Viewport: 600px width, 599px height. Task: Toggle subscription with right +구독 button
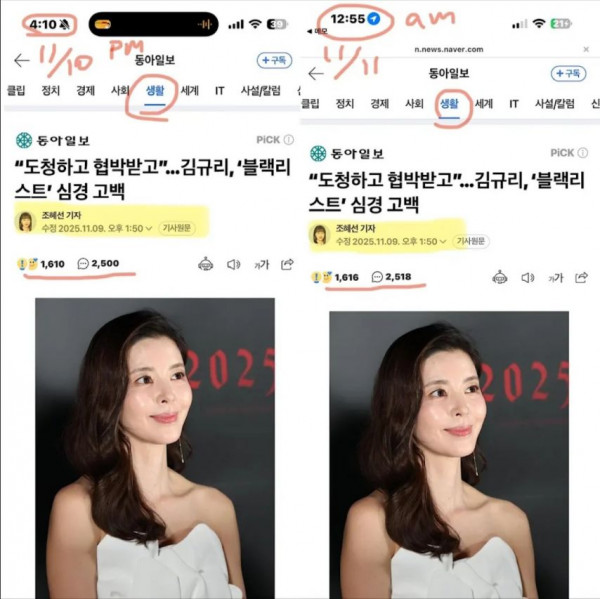[568, 73]
